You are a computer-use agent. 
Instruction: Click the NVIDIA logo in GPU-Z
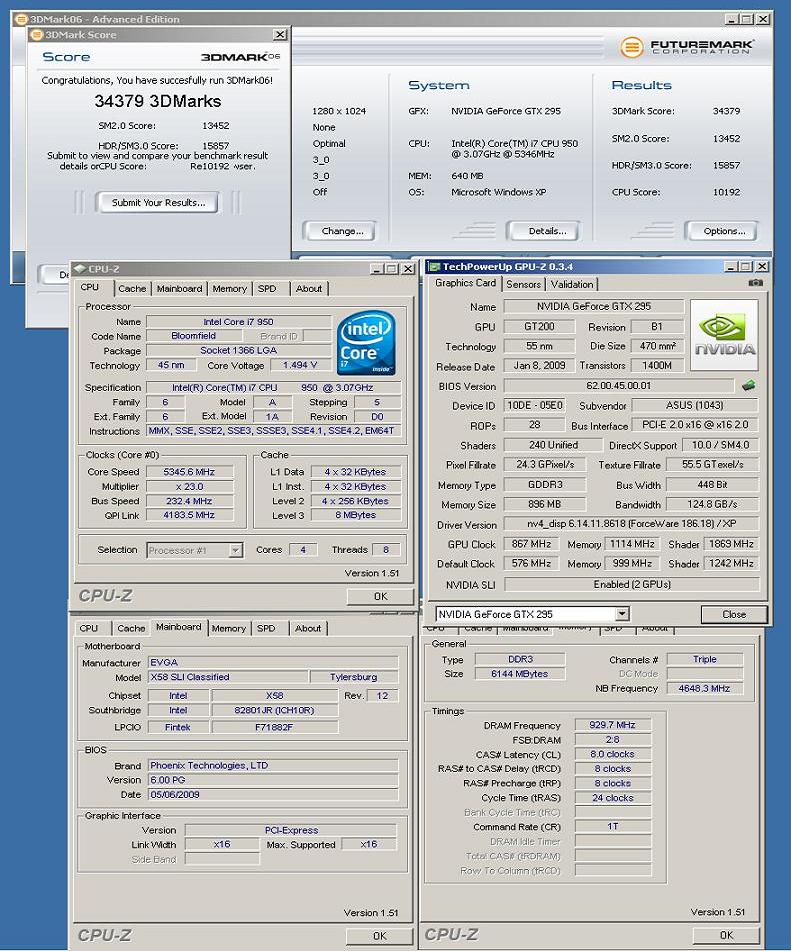[x=724, y=335]
